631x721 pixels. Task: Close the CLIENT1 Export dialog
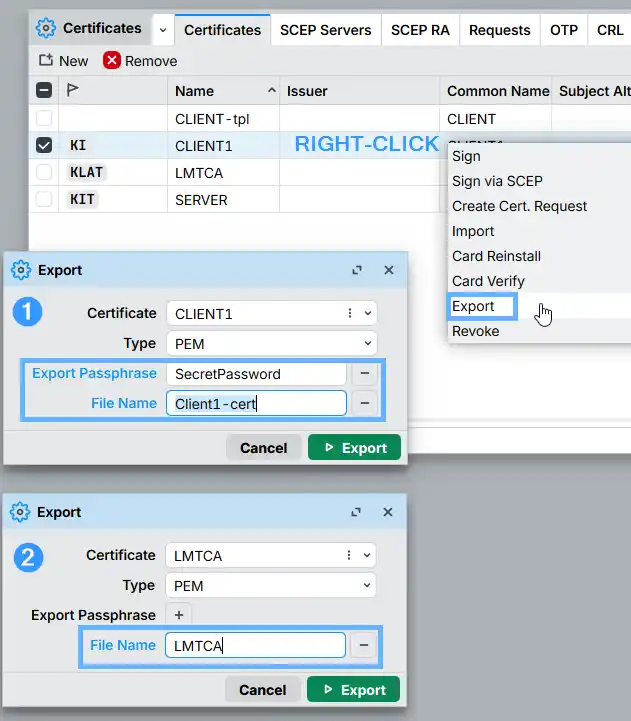click(389, 270)
